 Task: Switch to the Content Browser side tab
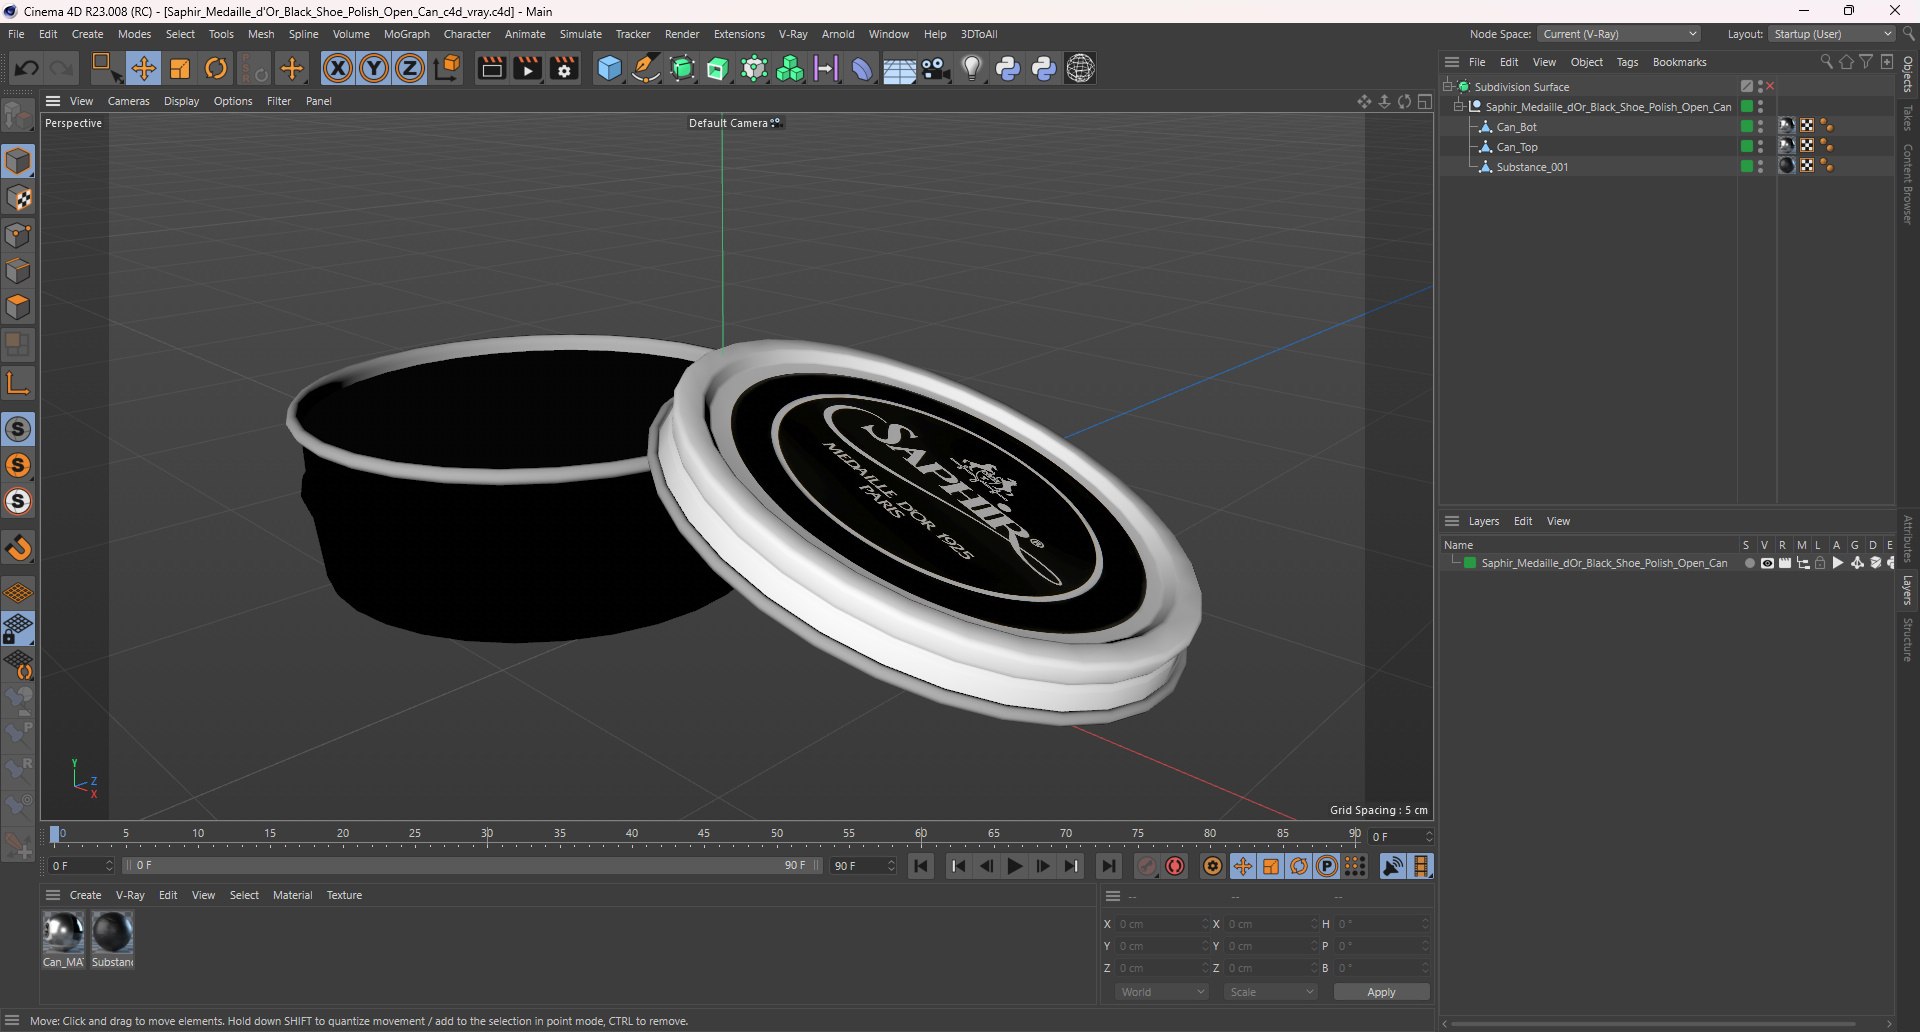pos(1908,184)
